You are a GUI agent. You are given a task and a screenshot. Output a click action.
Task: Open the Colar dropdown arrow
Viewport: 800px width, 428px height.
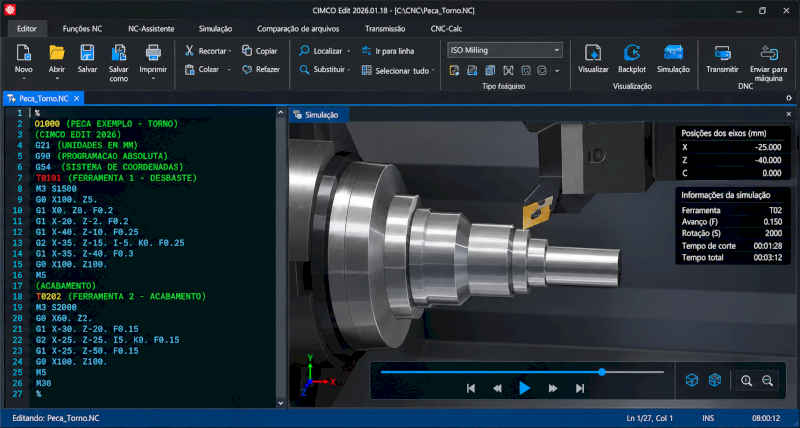pos(229,69)
